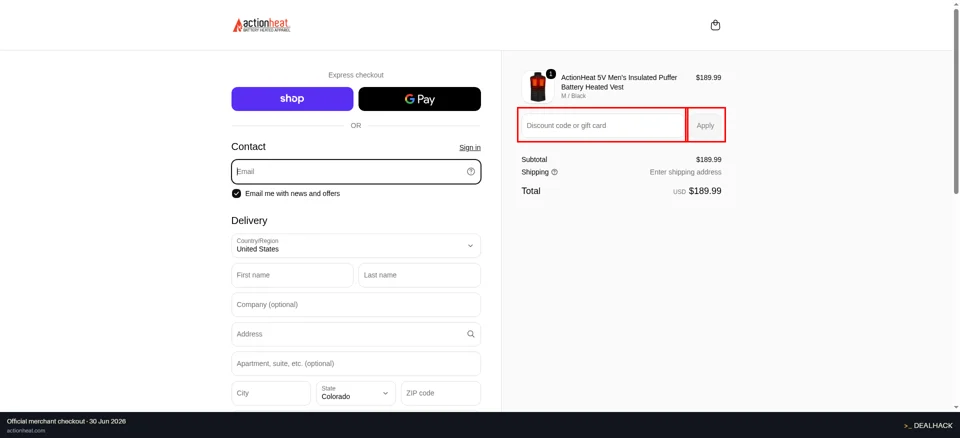
Task: Focus the Company (optional) field
Action: click(x=356, y=304)
